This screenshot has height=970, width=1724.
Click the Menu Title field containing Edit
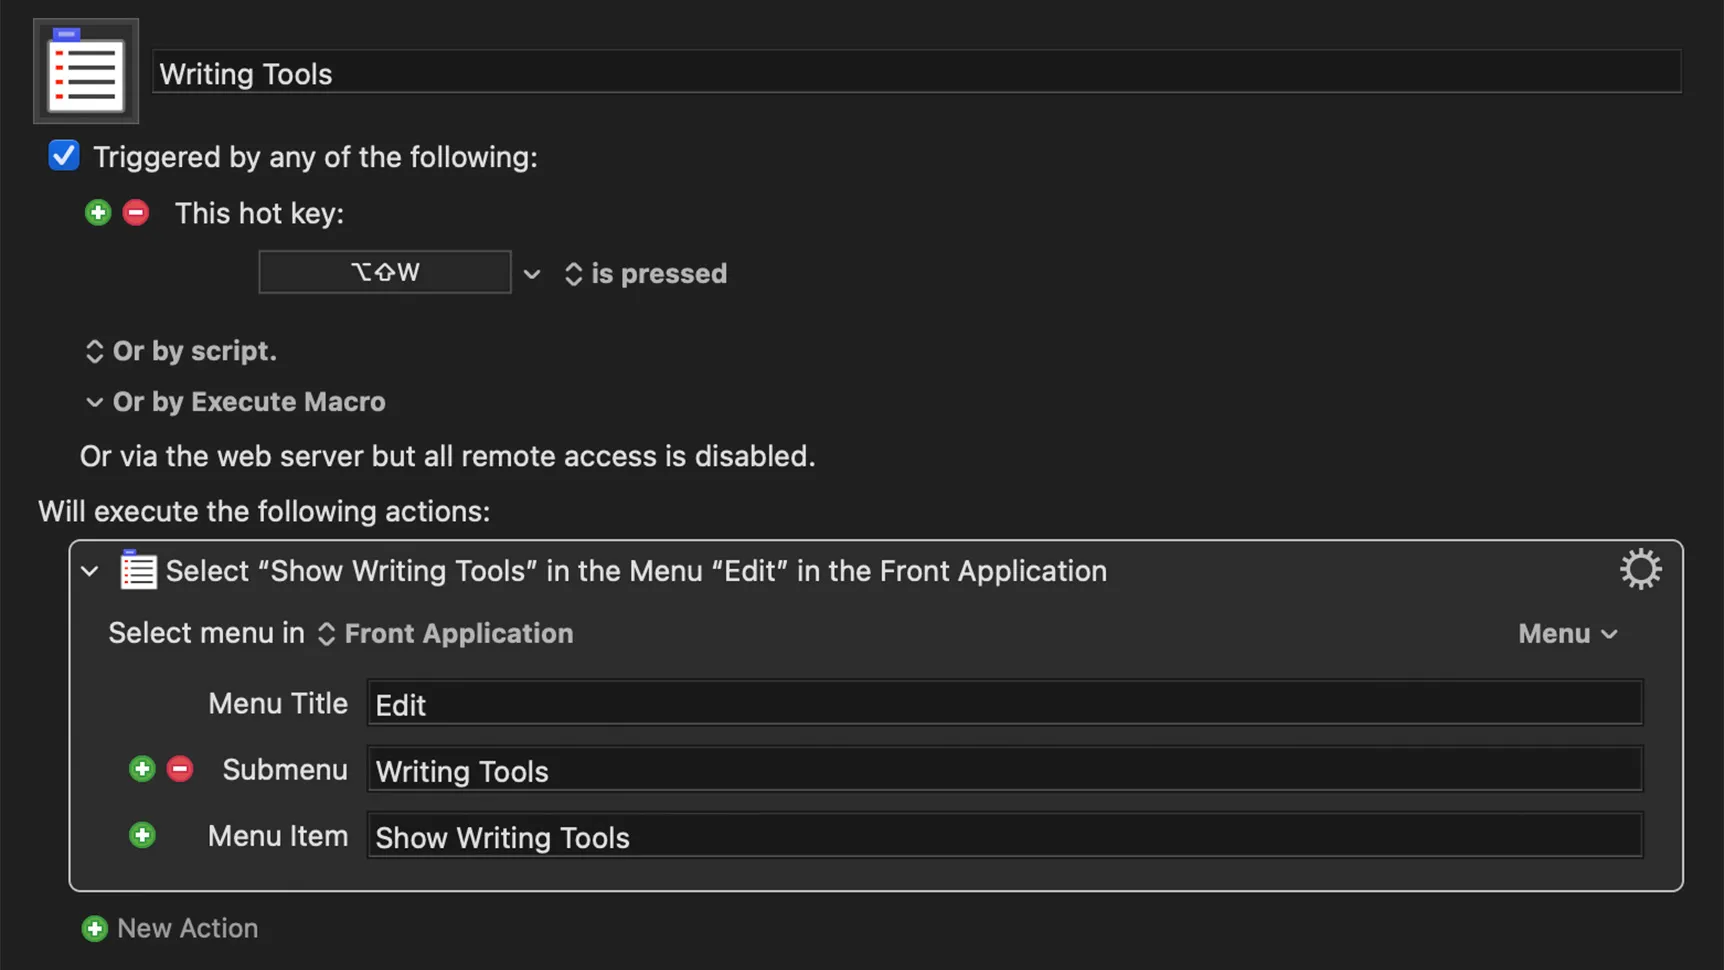1004,704
